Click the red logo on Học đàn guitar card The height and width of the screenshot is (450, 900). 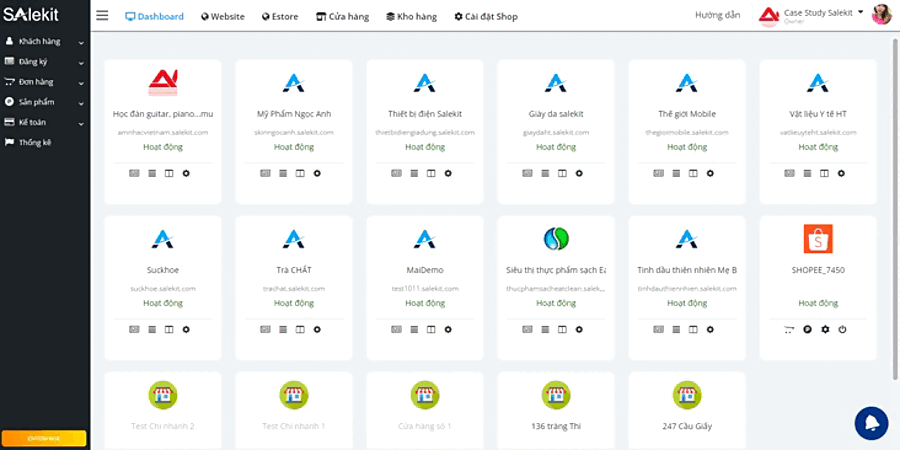click(163, 83)
